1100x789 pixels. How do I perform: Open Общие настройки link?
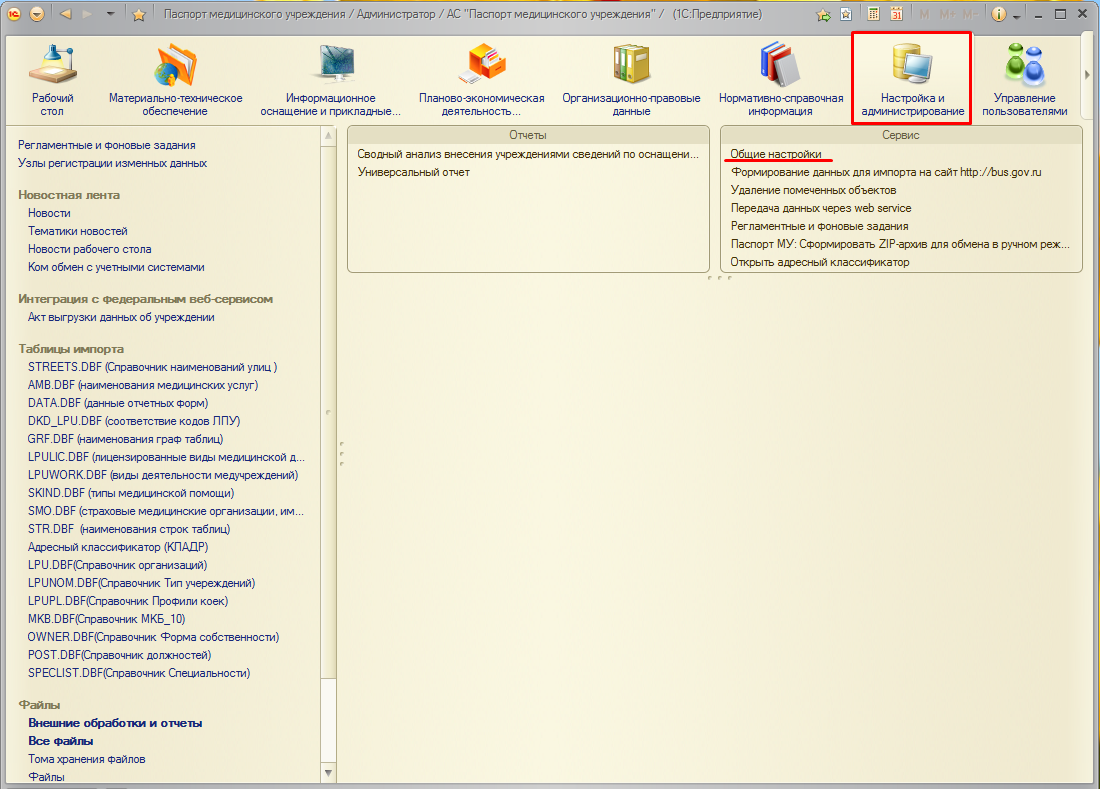776,154
